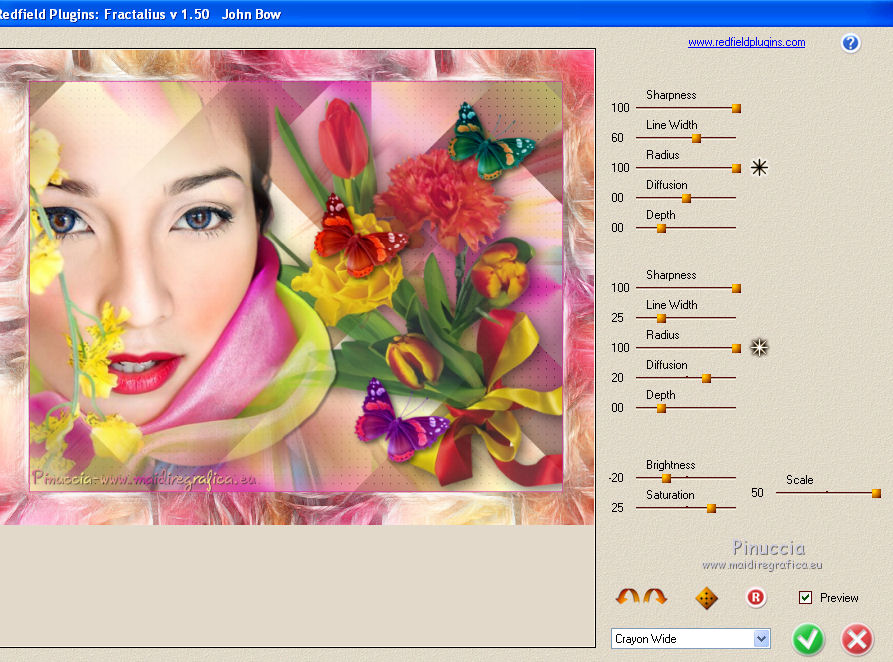Click the Brightness slider handle

(666, 478)
